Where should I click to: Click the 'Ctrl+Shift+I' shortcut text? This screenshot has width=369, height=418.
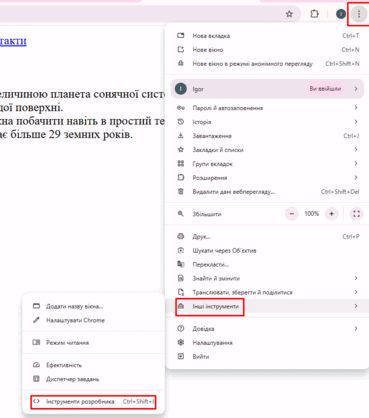click(x=138, y=401)
